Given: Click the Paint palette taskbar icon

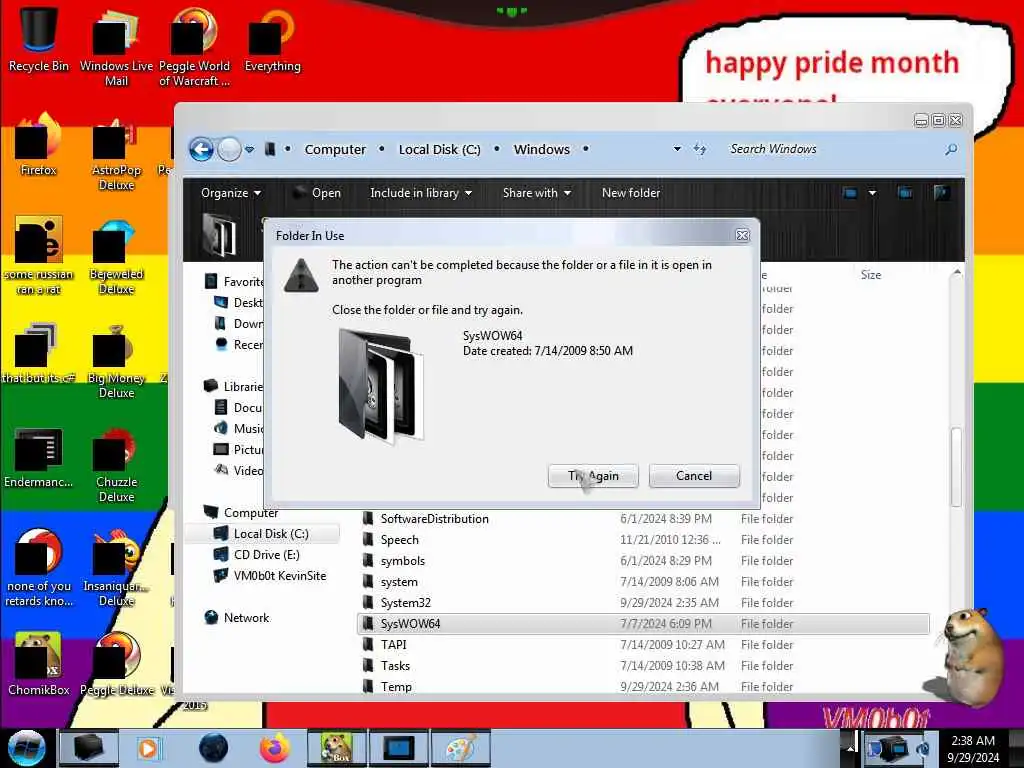Looking at the screenshot, I should pyautogui.click(x=461, y=748).
